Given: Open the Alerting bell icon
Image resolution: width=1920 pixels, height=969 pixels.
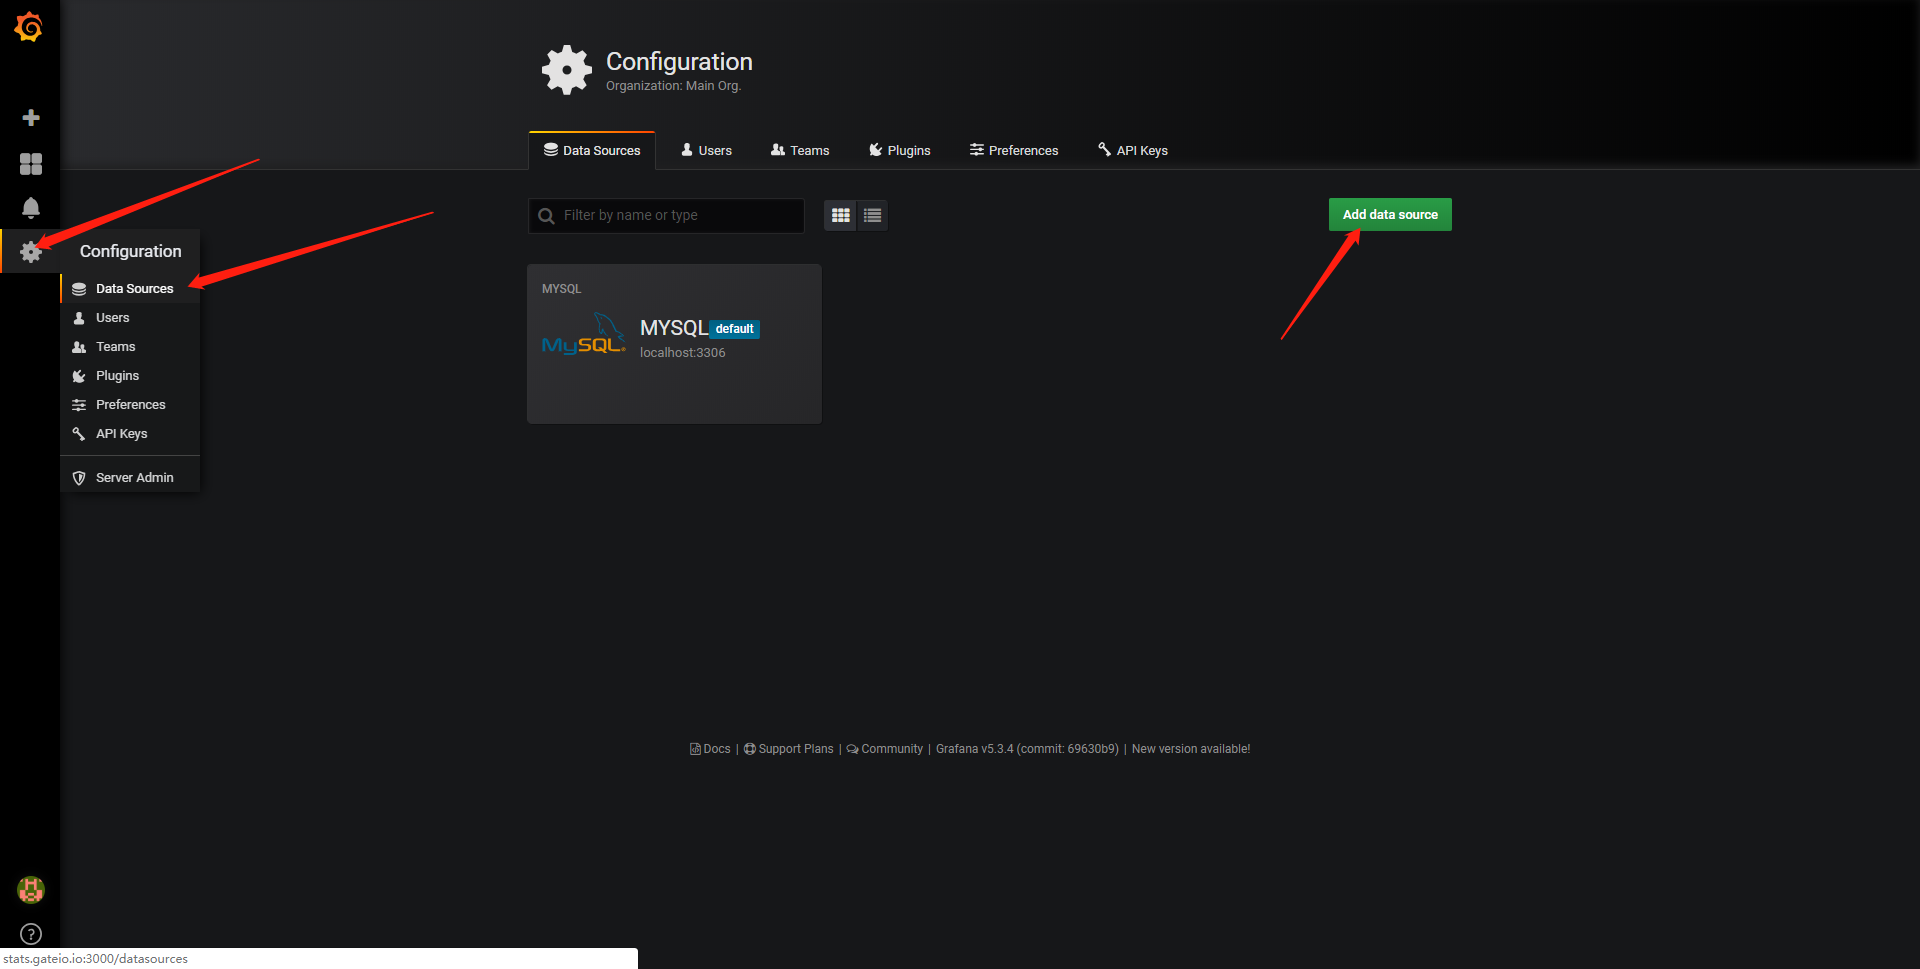Looking at the screenshot, I should tap(31, 207).
